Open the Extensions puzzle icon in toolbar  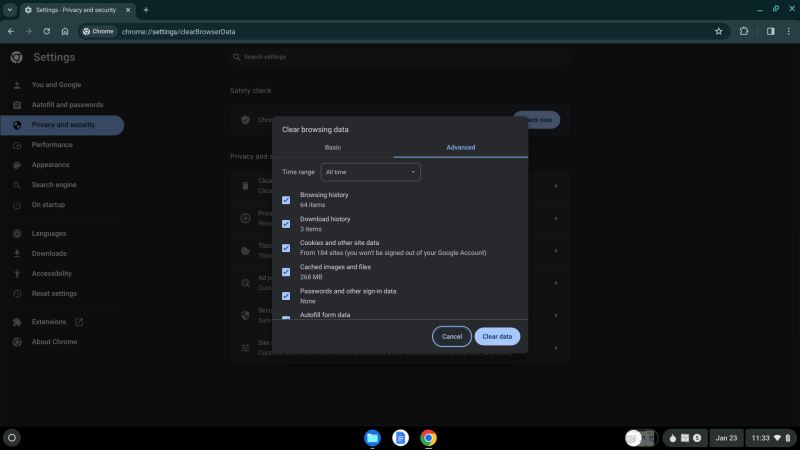tap(744, 31)
